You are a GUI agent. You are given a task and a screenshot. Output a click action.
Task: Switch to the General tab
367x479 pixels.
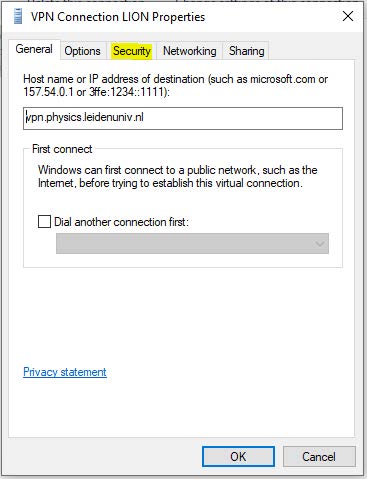point(34,49)
